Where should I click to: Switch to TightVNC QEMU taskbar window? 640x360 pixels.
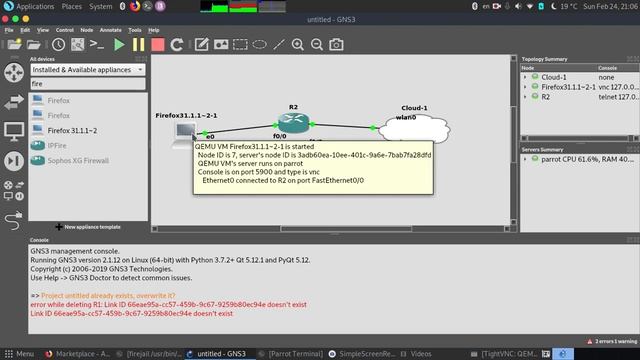[504, 354]
